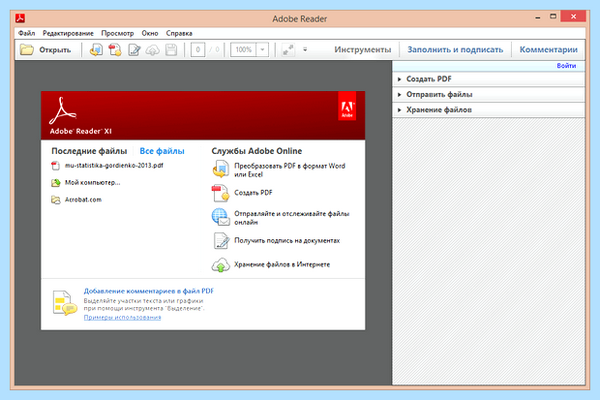
Task: Open the Справка menu
Action: point(179,33)
